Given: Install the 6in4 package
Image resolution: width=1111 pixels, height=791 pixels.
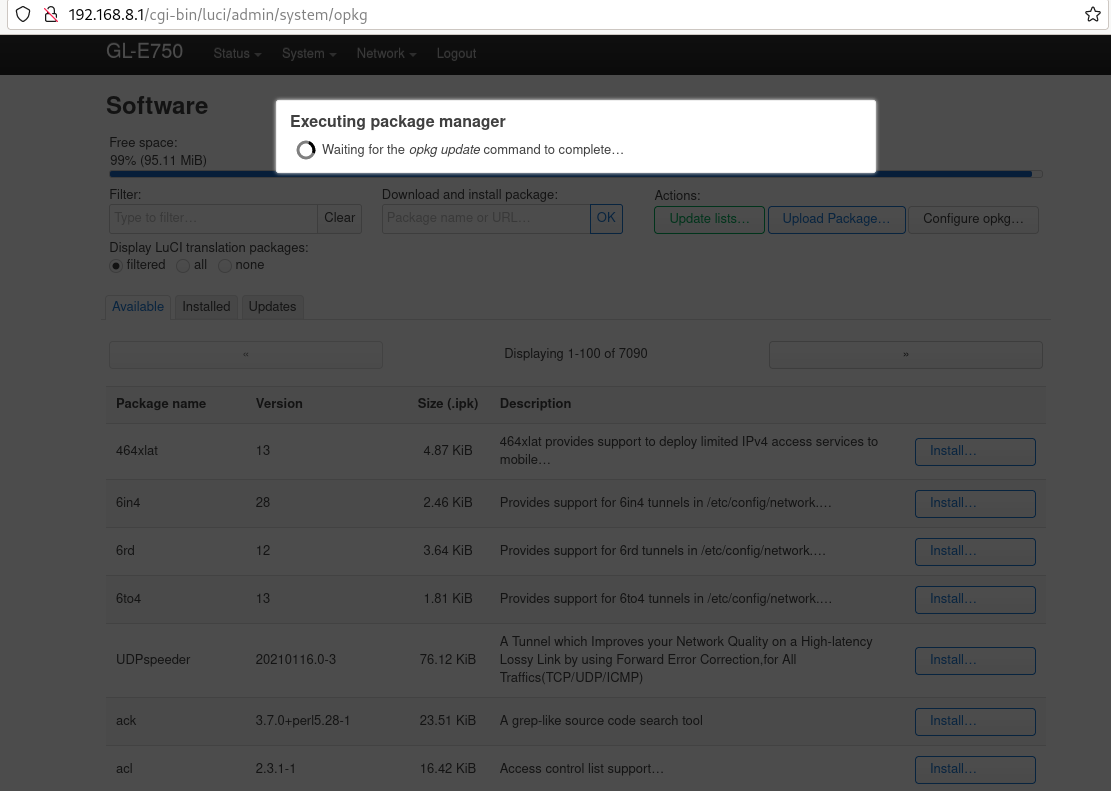Looking at the screenshot, I should (x=975, y=504).
